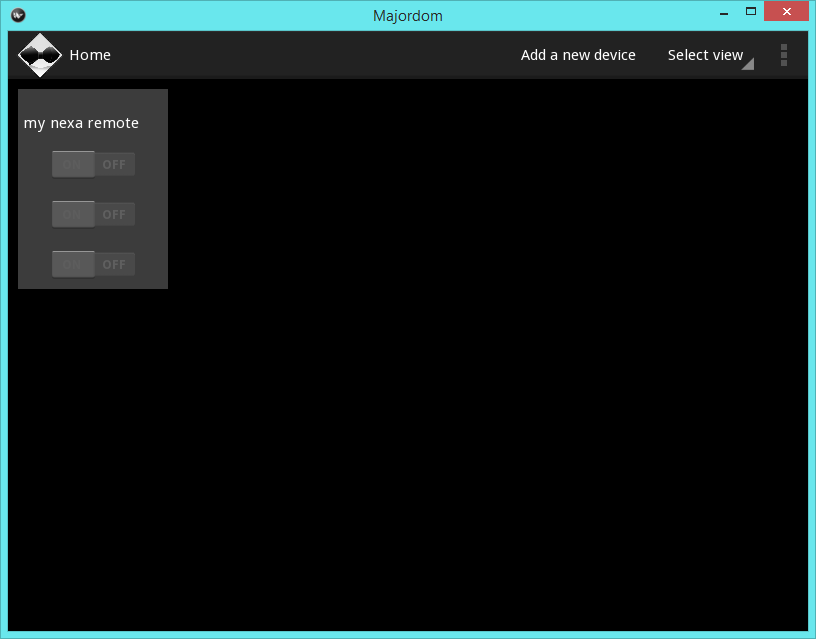
Task: Maximize the Majordom window
Action: [x=750, y=11]
